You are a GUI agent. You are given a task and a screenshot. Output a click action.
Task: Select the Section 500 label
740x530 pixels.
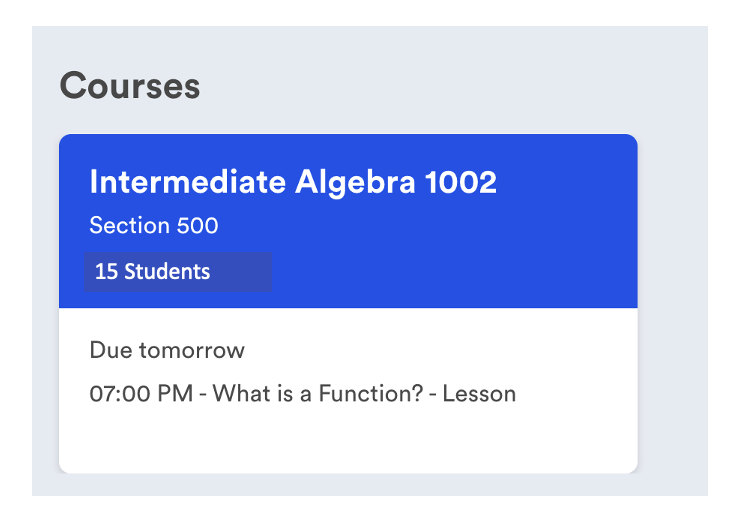click(x=153, y=226)
